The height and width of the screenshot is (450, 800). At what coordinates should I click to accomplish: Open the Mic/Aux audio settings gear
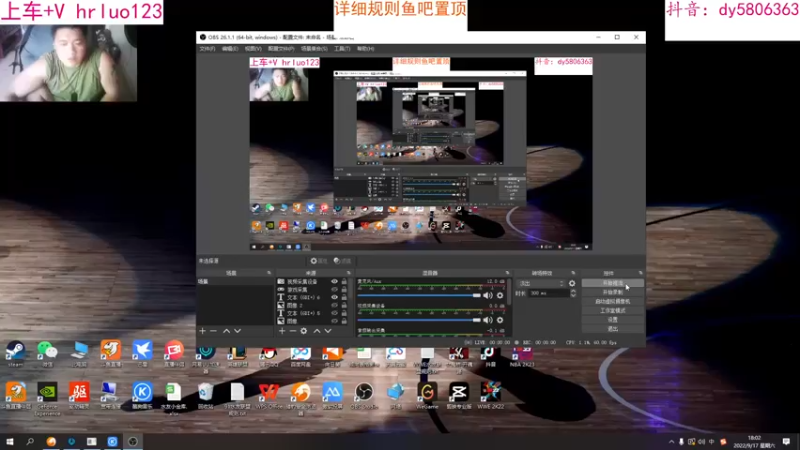point(500,295)
